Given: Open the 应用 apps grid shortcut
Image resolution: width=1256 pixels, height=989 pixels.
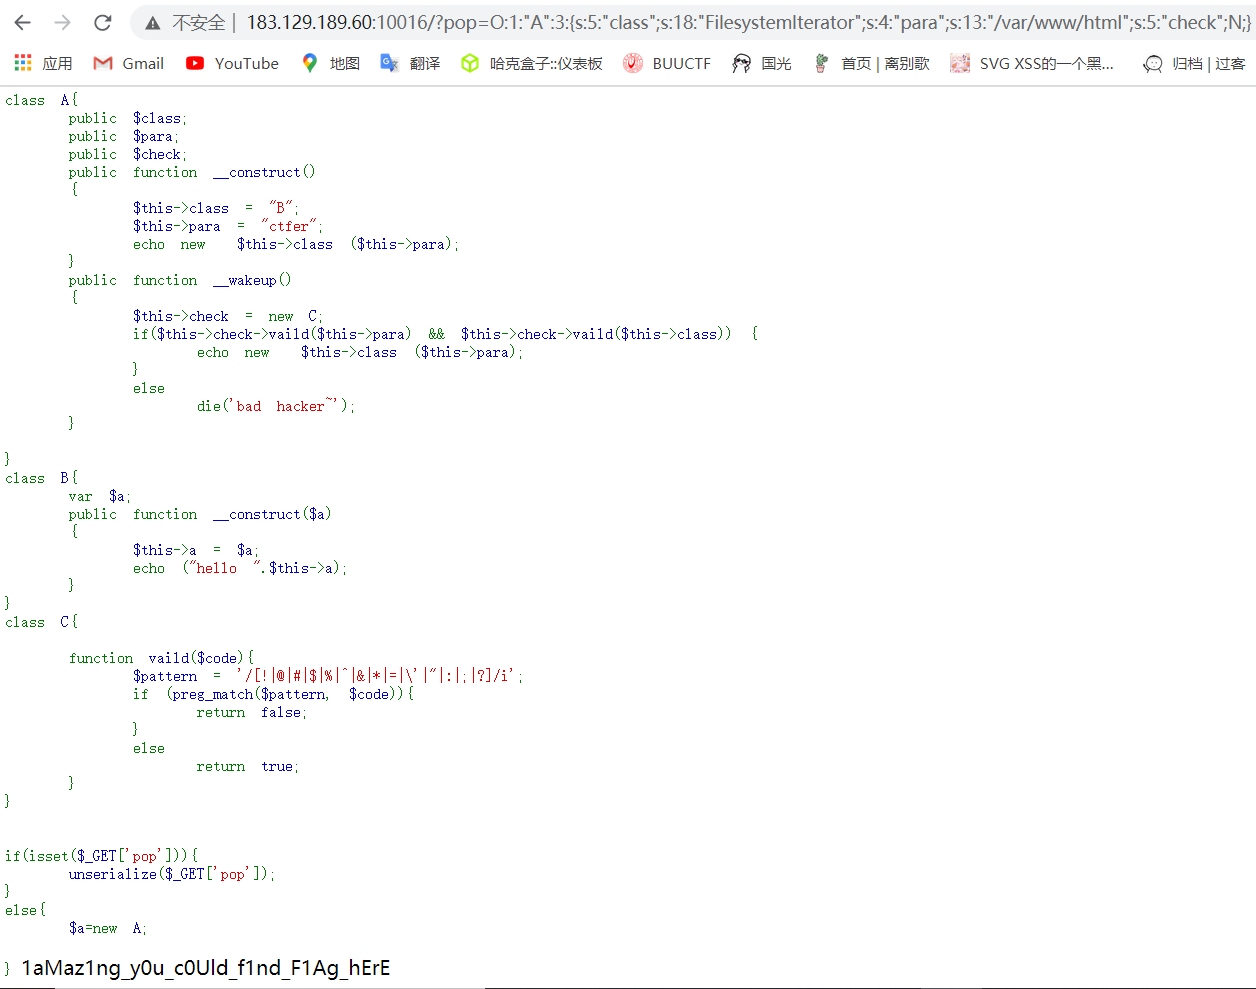Looking at the screenshot, I should [44, 62].
